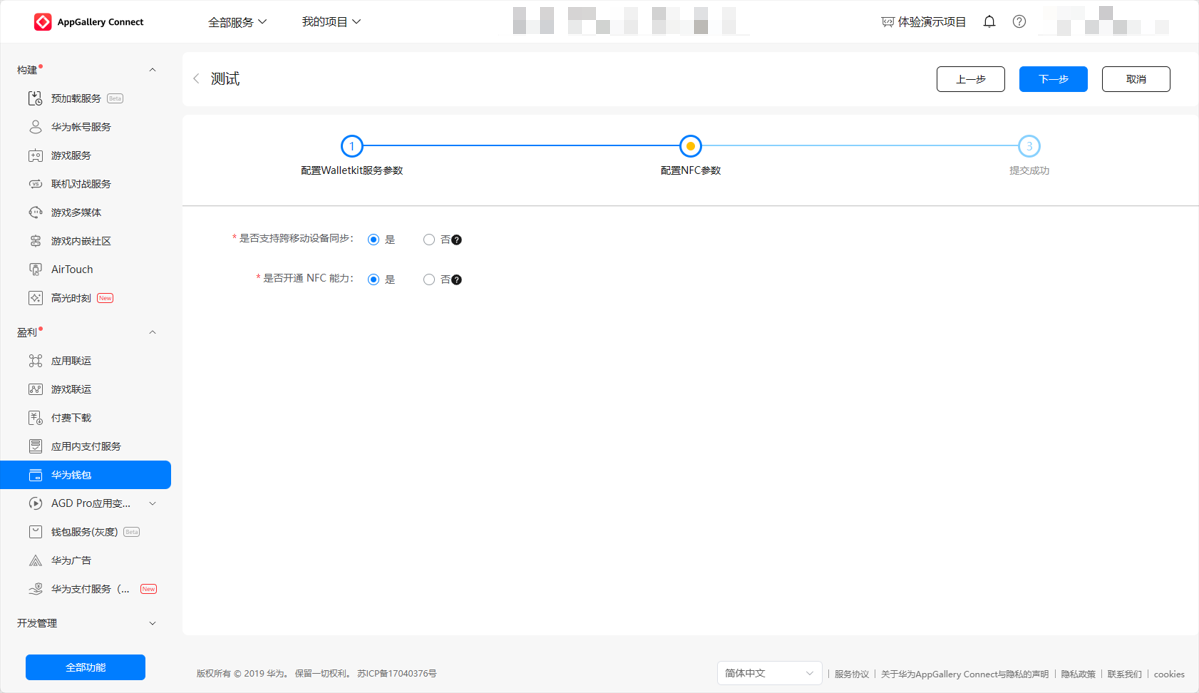Select 否 for 是否开通 NFC 能力
1199x693 pixels.
429,280
